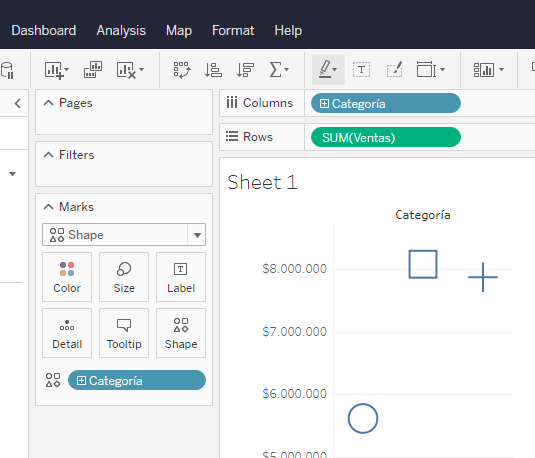Screen dimensions: 535x458
Task: Open the Totals sigma toolbar icon
Action: (279, 70)
